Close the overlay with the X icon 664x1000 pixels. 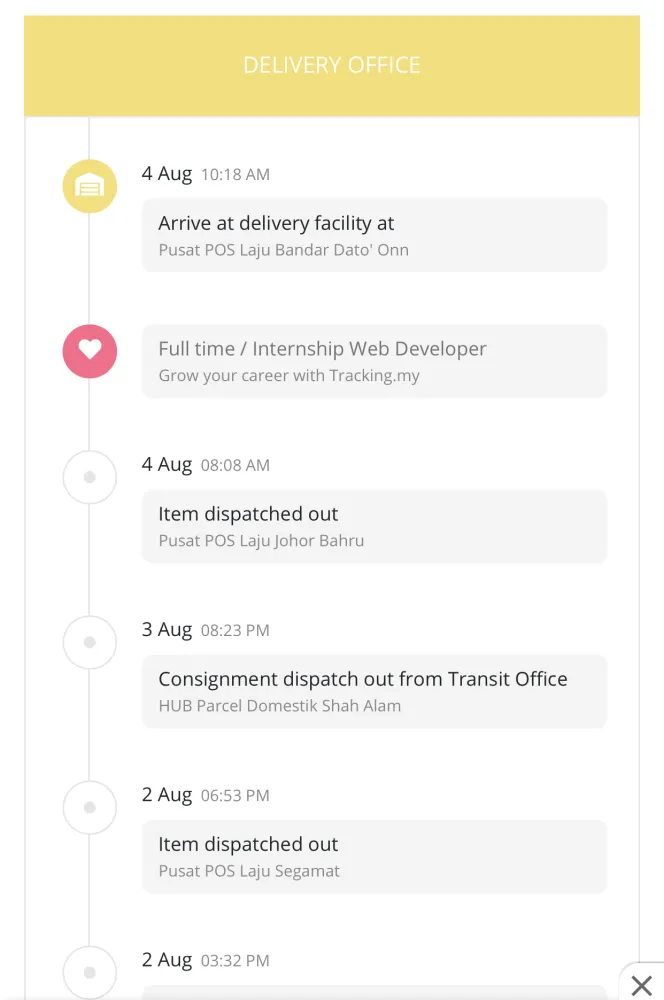[642, 985]
